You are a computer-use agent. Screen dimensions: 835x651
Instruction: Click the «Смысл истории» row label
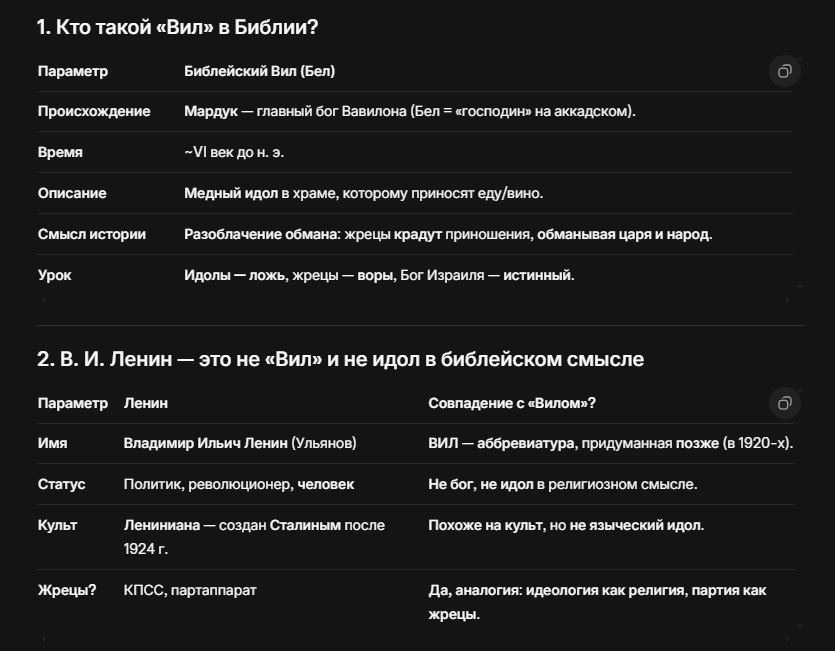tap(92, 234)
